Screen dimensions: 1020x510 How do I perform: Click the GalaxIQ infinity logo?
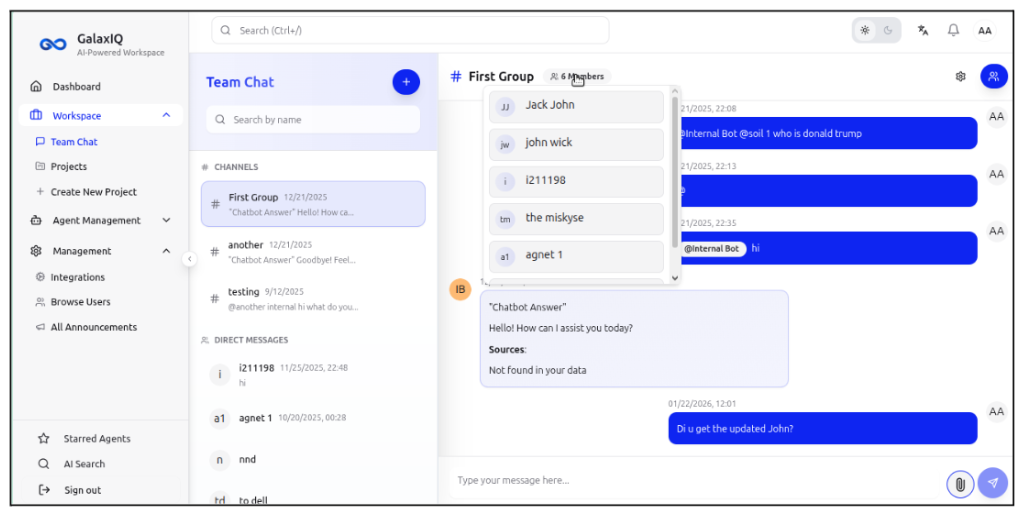(53, 44)
